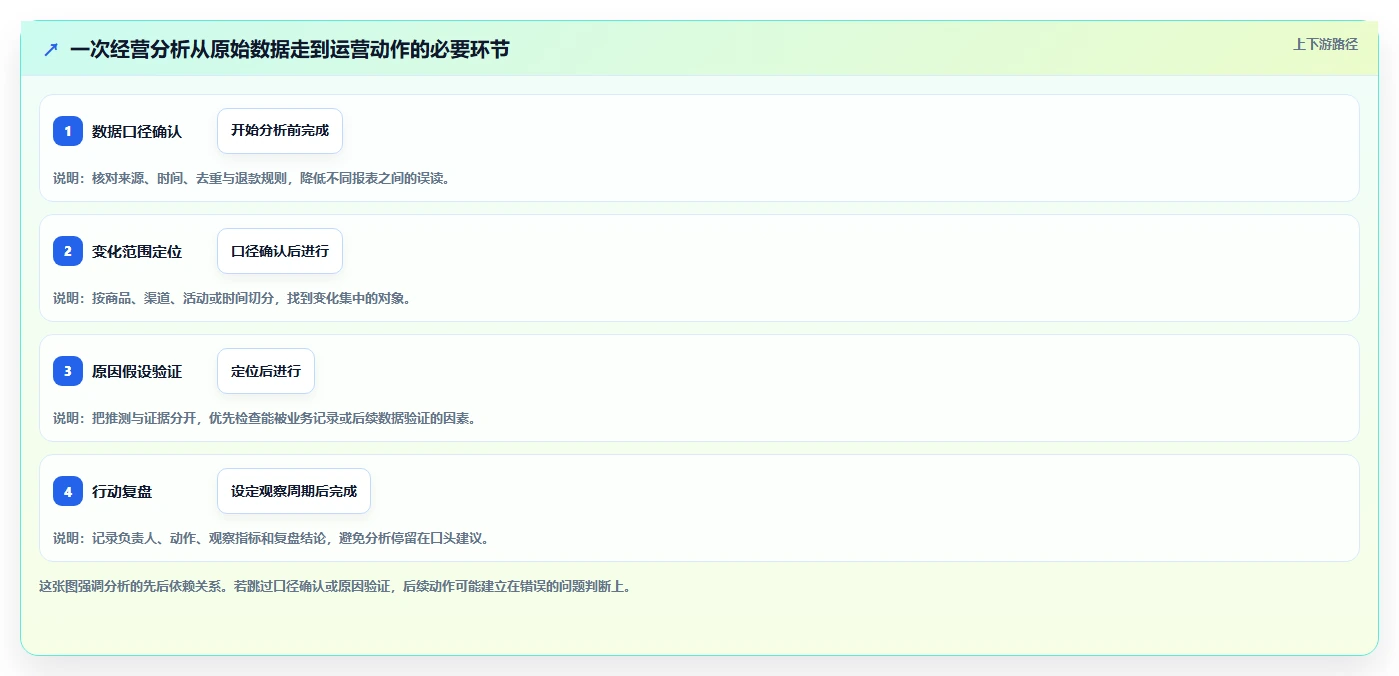Screen dimensions: 1399x676
Task: Click the description starting 说明：核对来源
Action: pyautogui.click(x=252, y=178)
